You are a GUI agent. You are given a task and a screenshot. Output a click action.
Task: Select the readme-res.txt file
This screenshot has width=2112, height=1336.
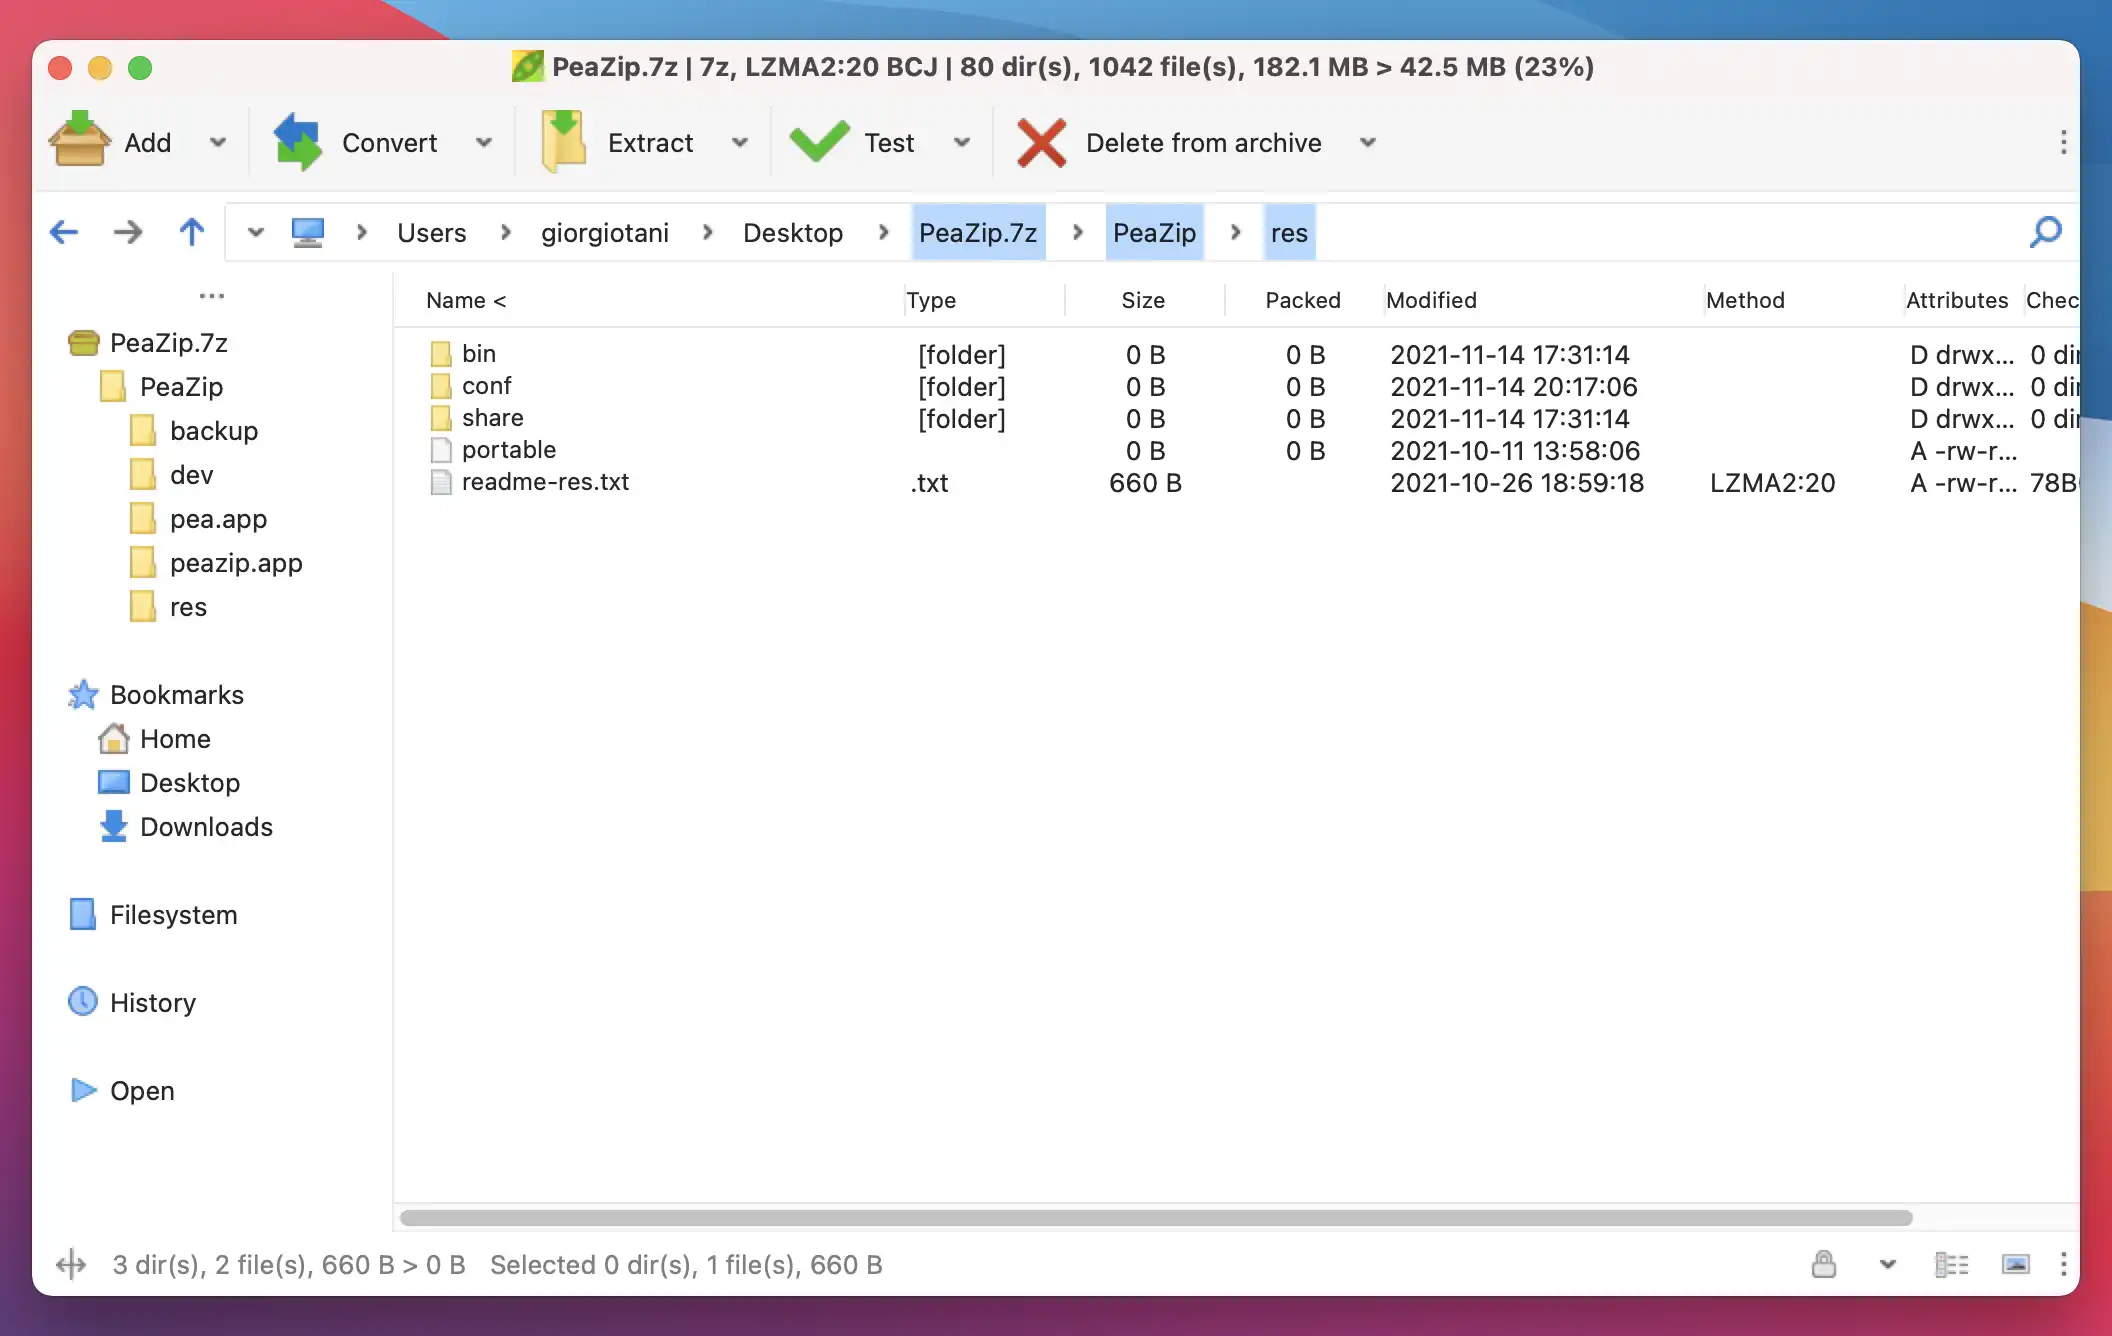coord(543,482)
